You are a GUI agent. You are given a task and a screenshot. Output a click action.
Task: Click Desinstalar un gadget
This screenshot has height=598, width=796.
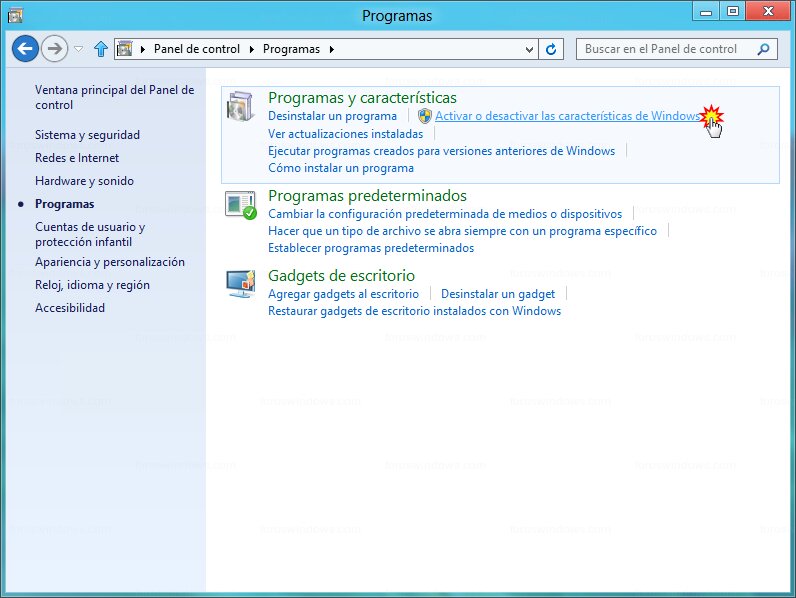498,294
